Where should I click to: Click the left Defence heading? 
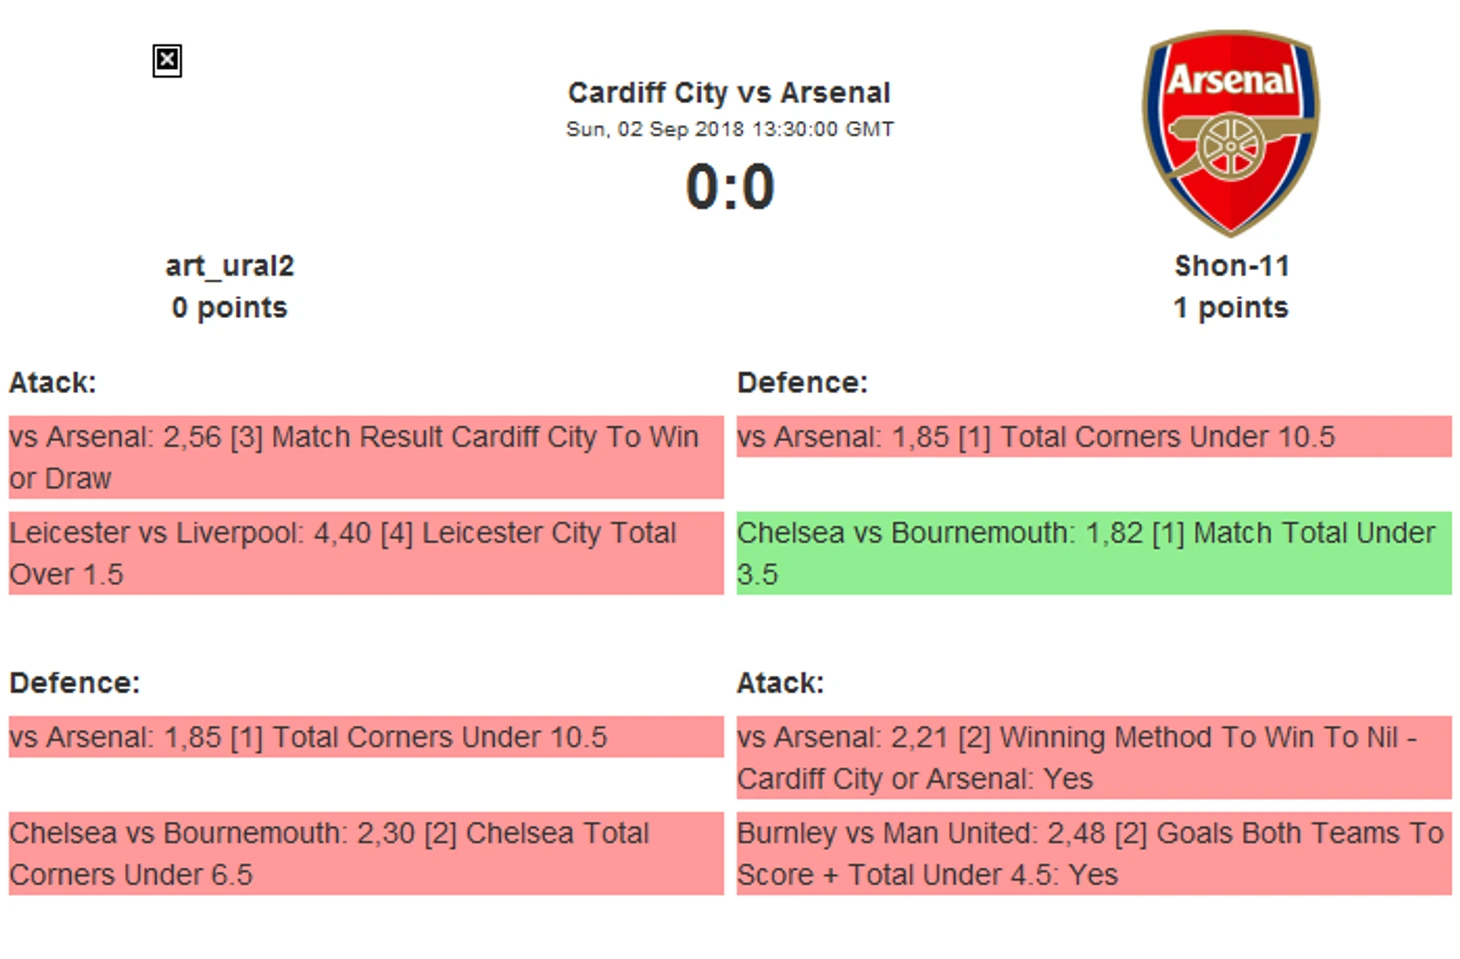click(75, 683)
